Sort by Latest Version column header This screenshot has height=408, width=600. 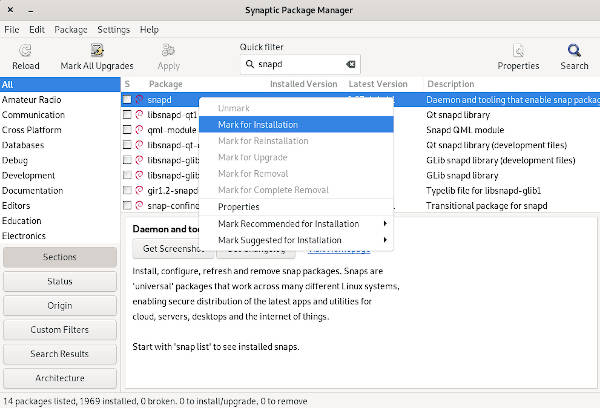coord(378,84)
